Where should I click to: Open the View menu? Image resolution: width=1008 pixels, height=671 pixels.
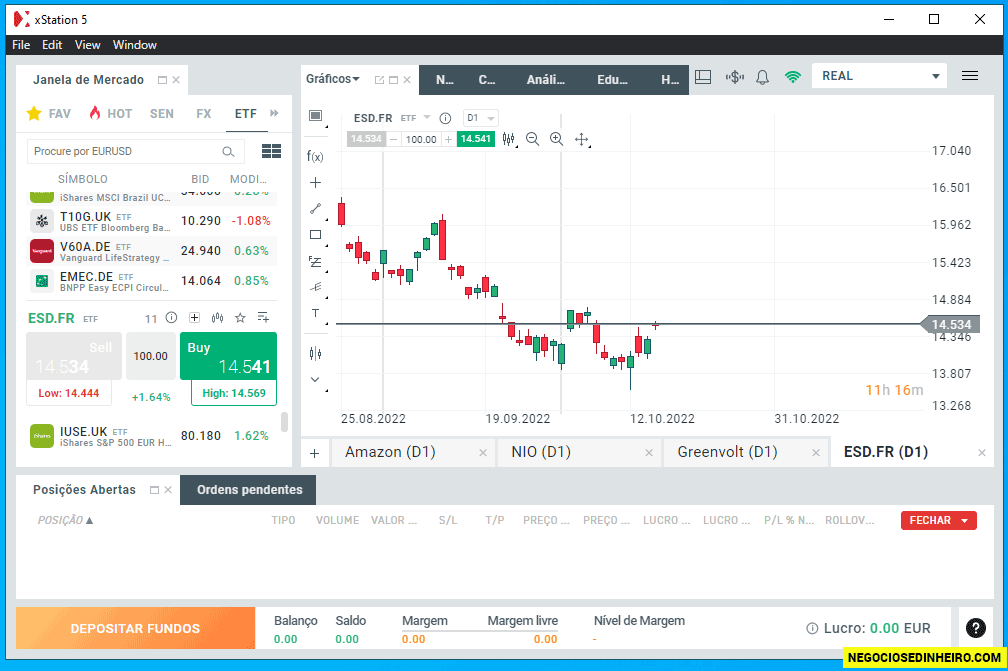pos(87,45)
